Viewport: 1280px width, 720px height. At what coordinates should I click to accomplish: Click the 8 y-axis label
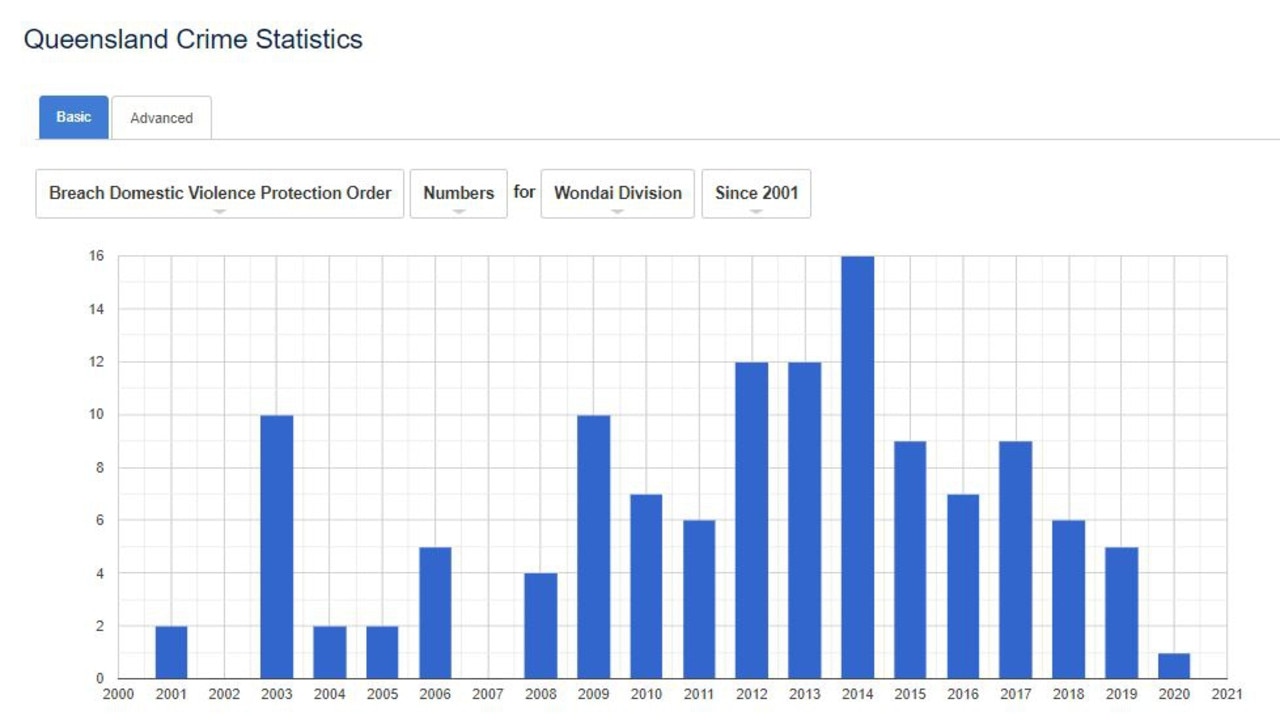click(x=100, y=468)
